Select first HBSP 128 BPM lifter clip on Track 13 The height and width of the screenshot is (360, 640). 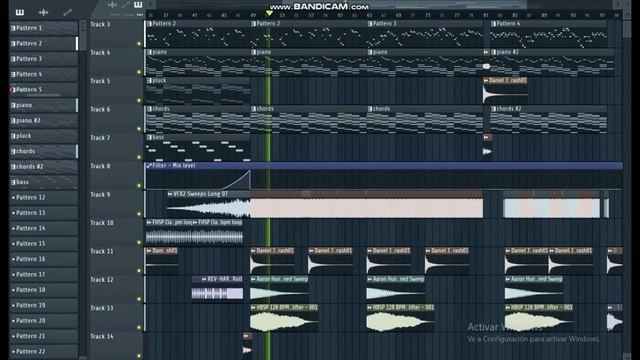(284, 318)
